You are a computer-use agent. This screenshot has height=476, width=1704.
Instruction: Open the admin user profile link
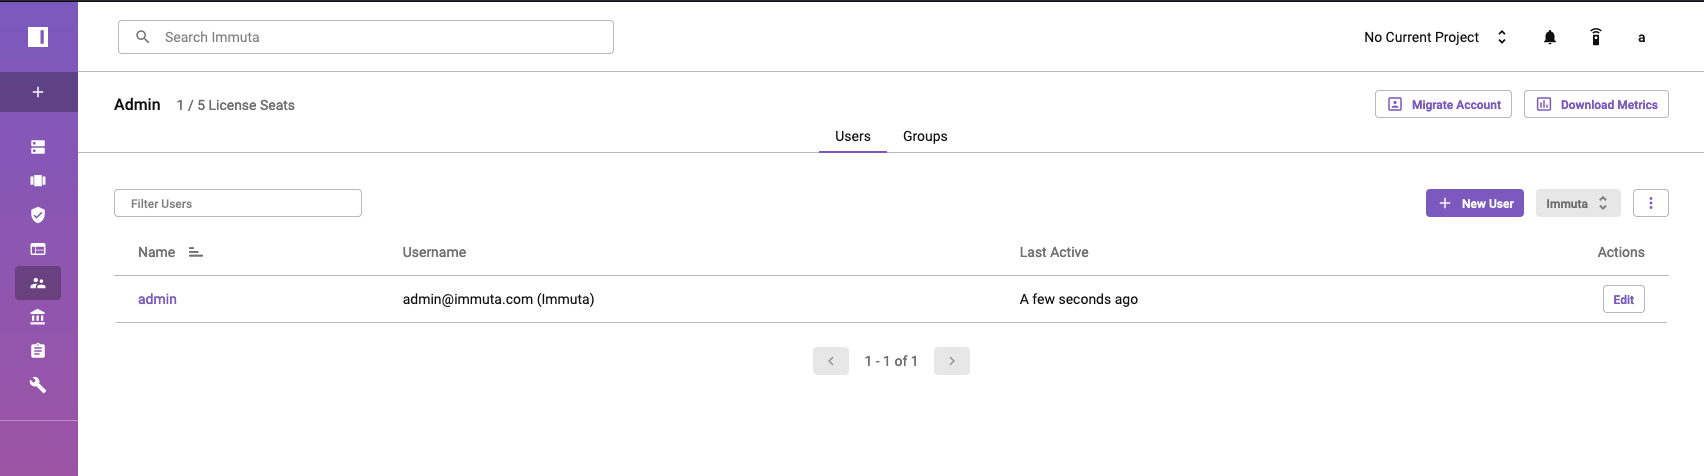point(157,299)
